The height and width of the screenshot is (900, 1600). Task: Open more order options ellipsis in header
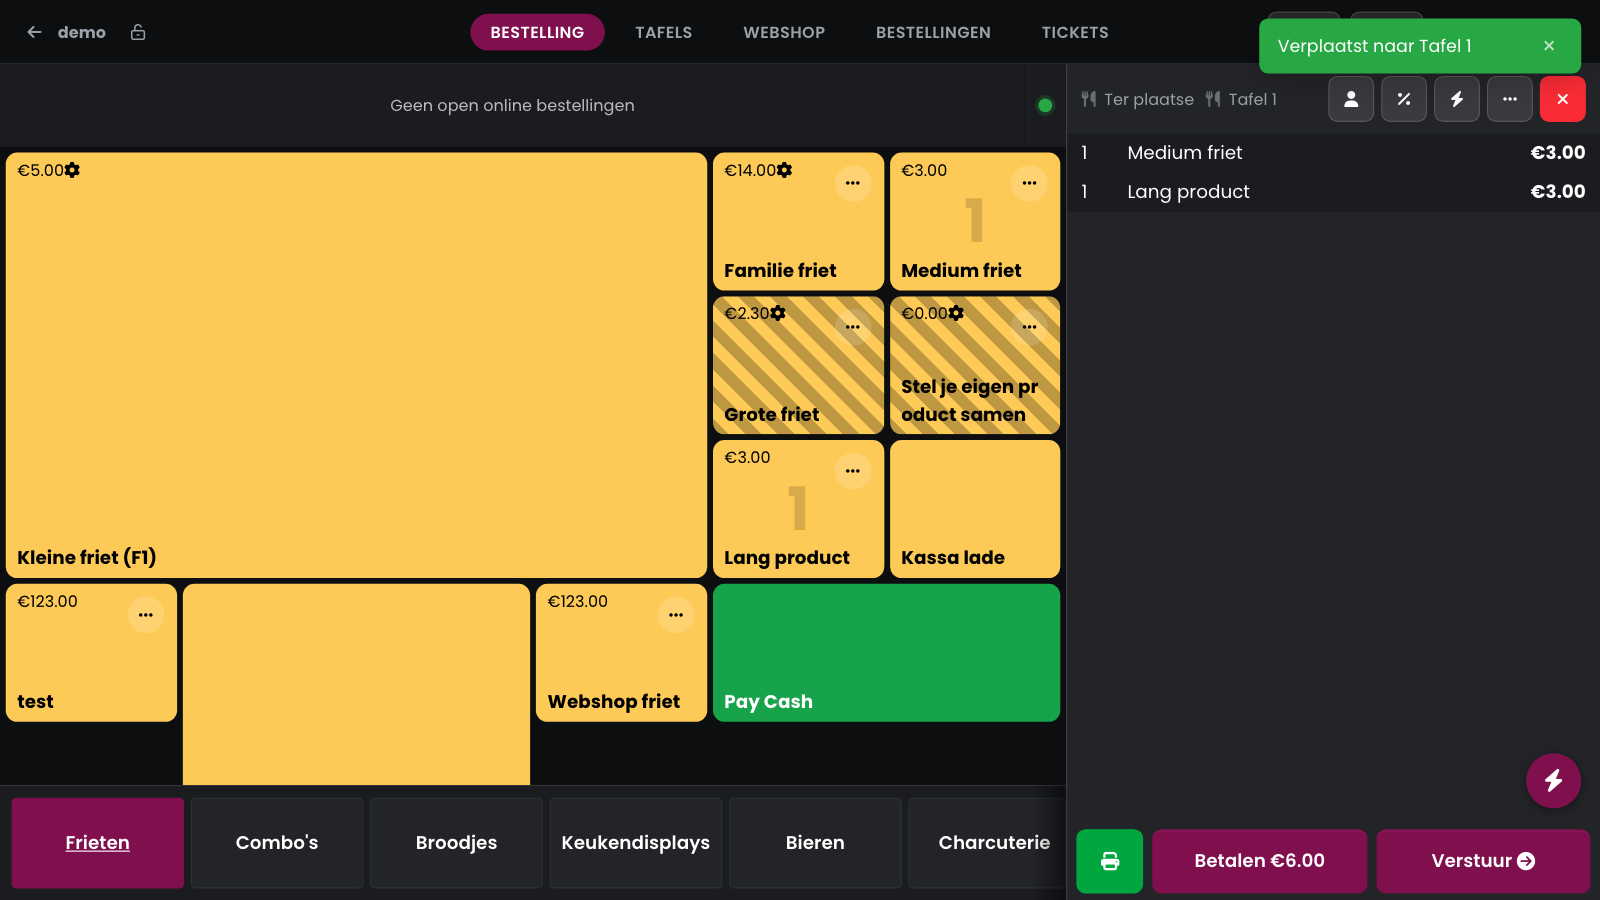click(1510, 99)
